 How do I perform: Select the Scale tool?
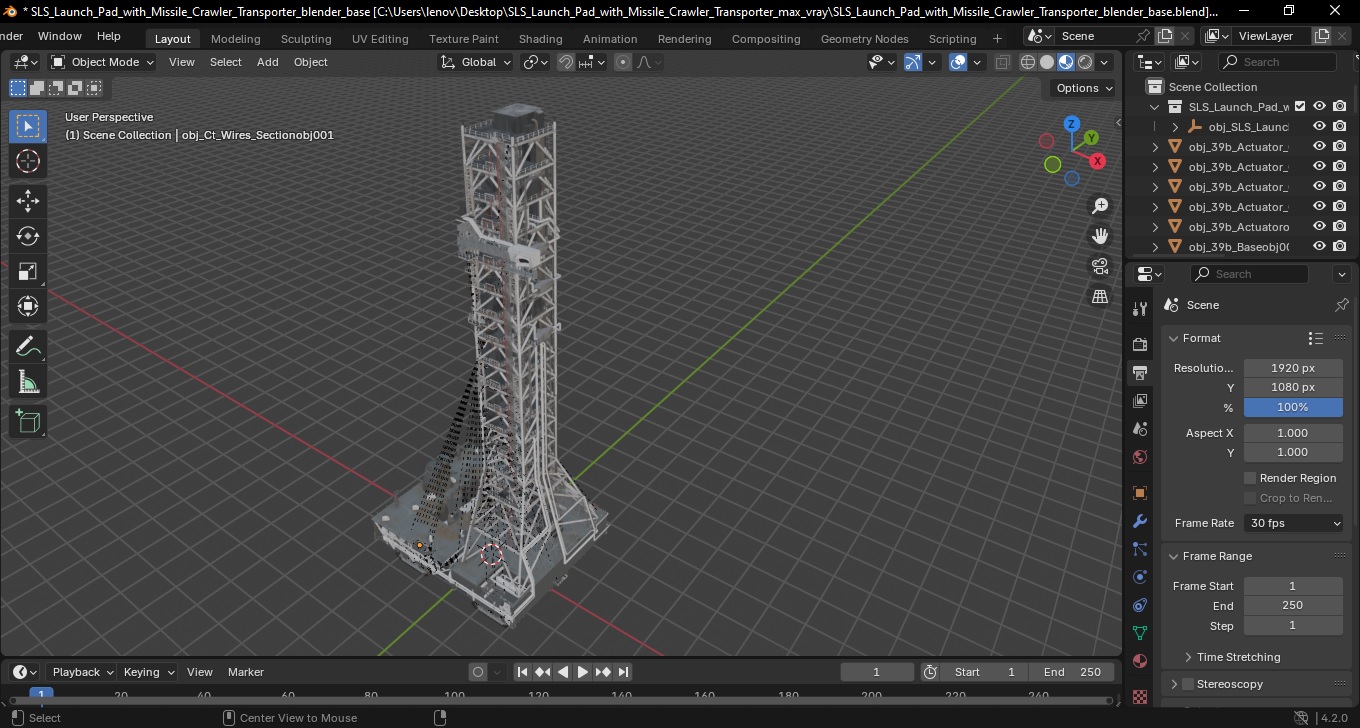tap(28, 271)
